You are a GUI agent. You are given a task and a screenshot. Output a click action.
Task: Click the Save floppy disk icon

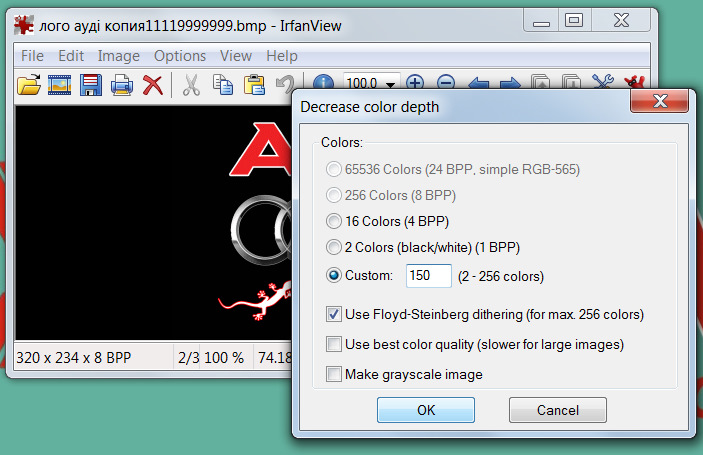91,85
